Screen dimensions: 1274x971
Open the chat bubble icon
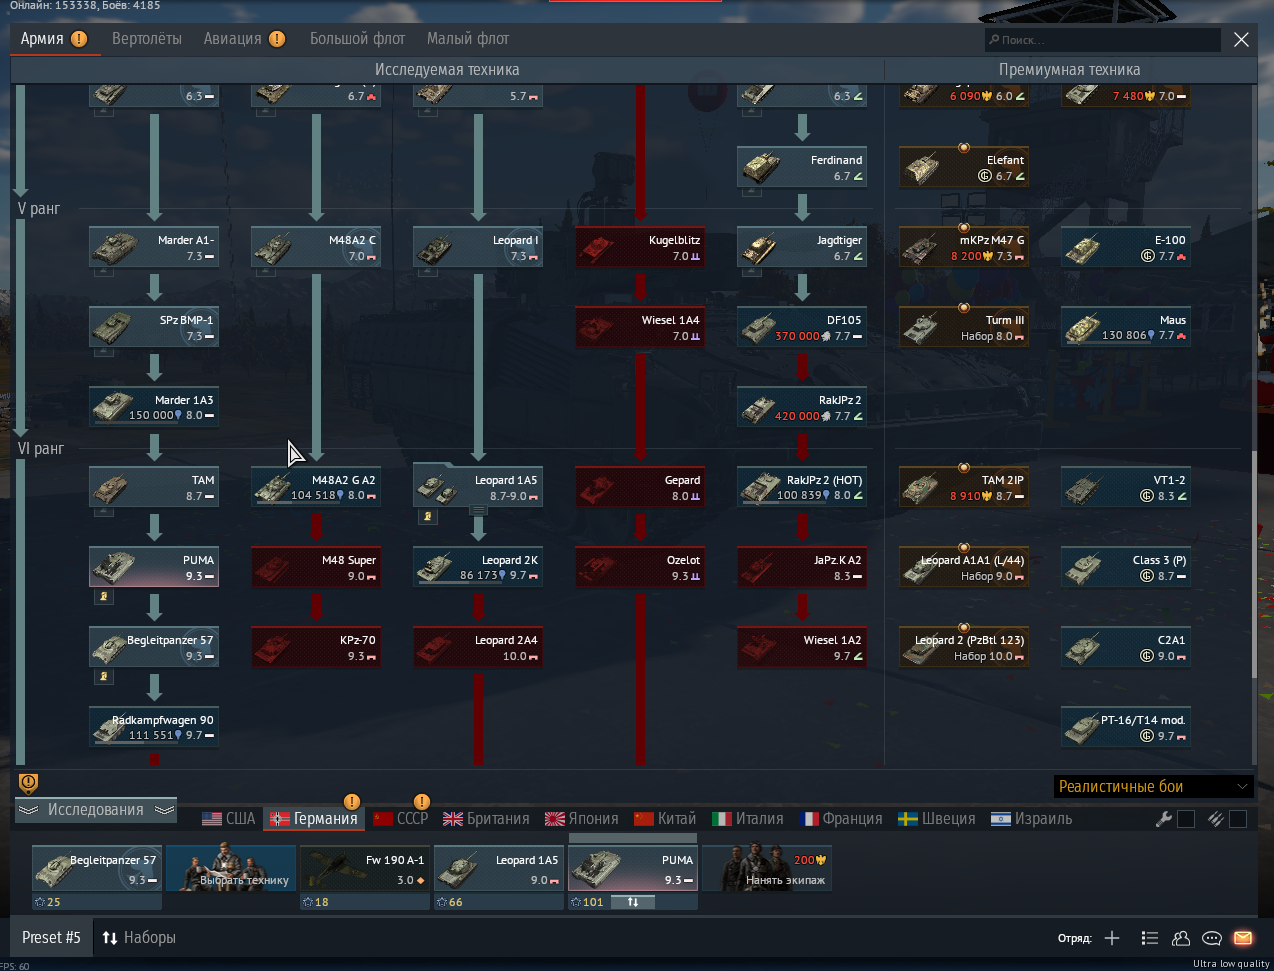tap(1212, 938)
